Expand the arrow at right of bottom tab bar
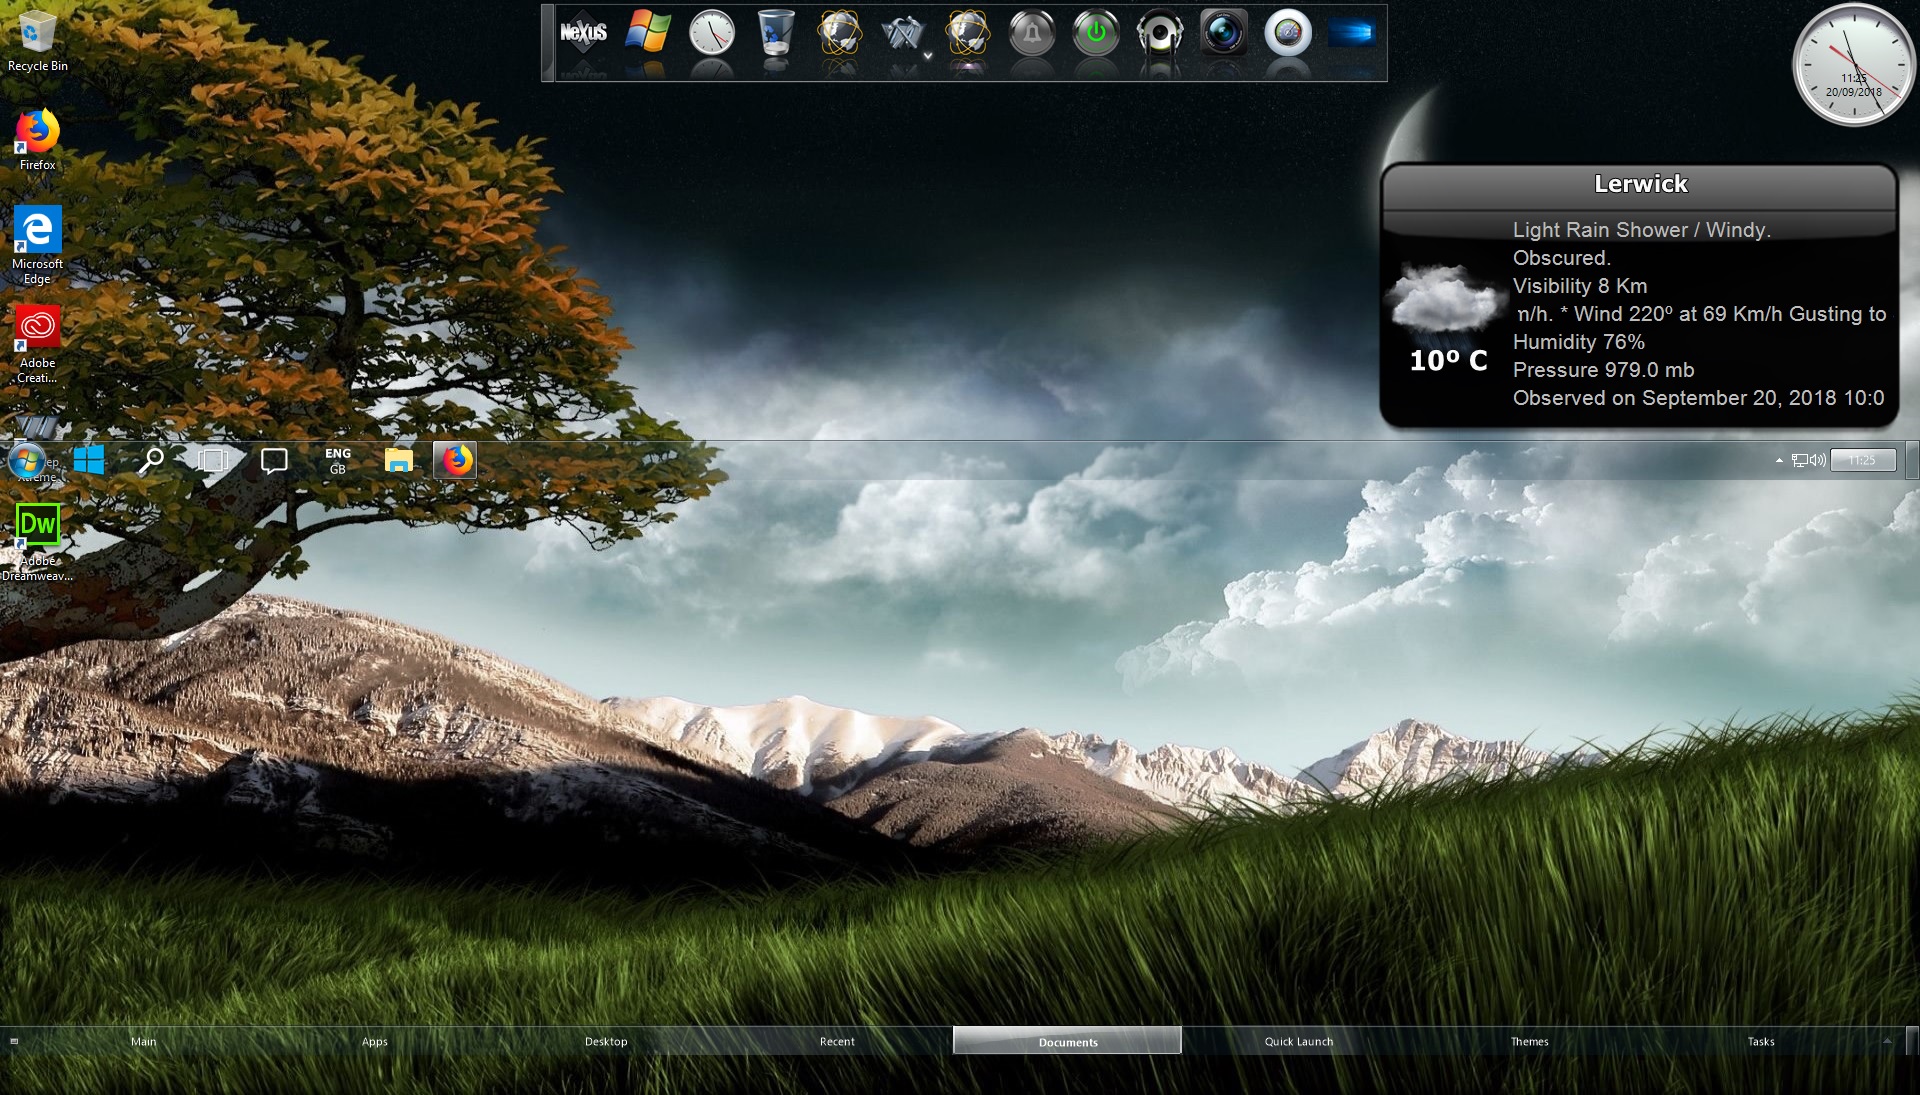1920x1095 pixels. click(x=1887, y=1041)
